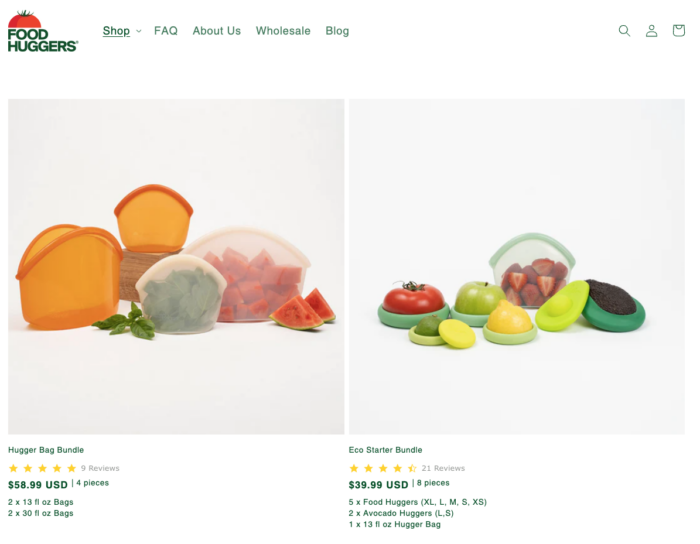Viewport: 700px width, 544px height.
Task: Open the About Us page
Action: pyautogui.click(x=217, y=31)
